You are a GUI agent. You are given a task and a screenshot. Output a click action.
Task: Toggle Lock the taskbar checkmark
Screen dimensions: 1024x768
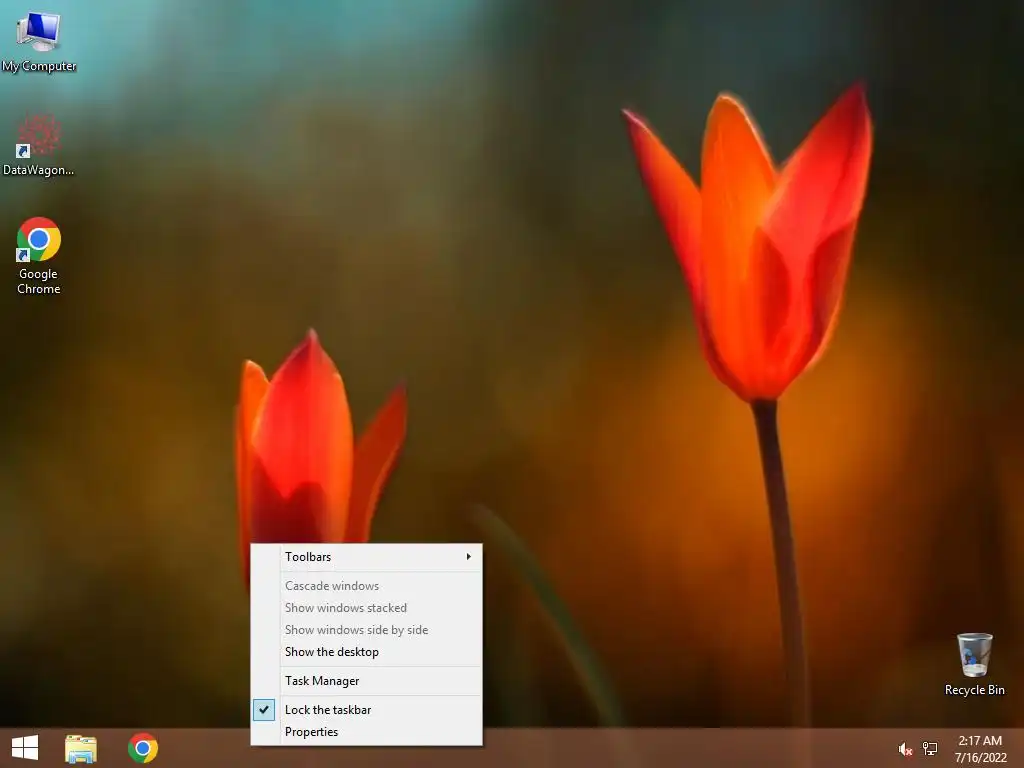pyautogui.click(x=264, y=709)
